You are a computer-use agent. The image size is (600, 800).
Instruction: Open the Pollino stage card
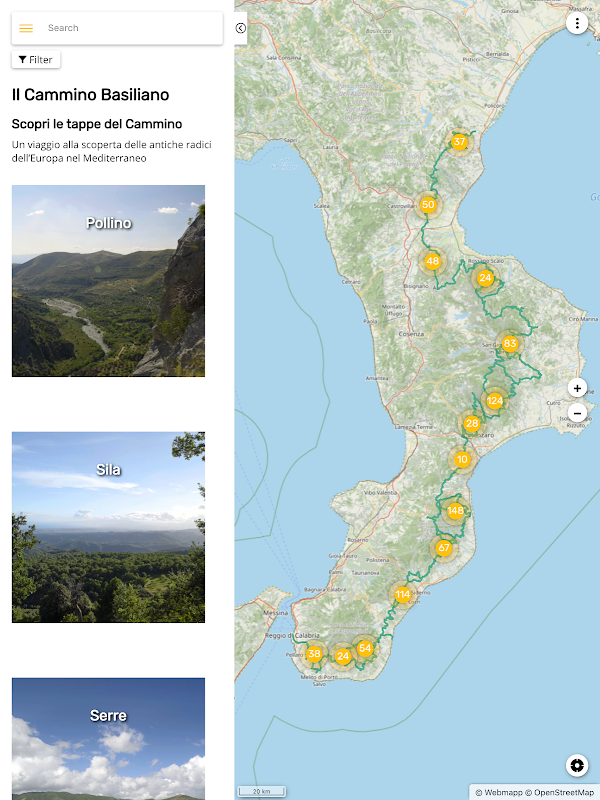108,281
